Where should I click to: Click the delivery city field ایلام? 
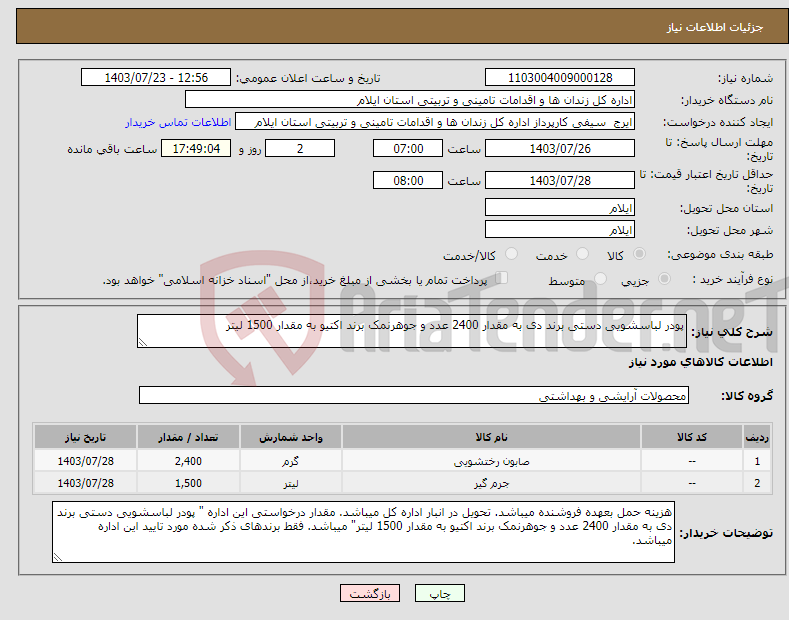560,229
